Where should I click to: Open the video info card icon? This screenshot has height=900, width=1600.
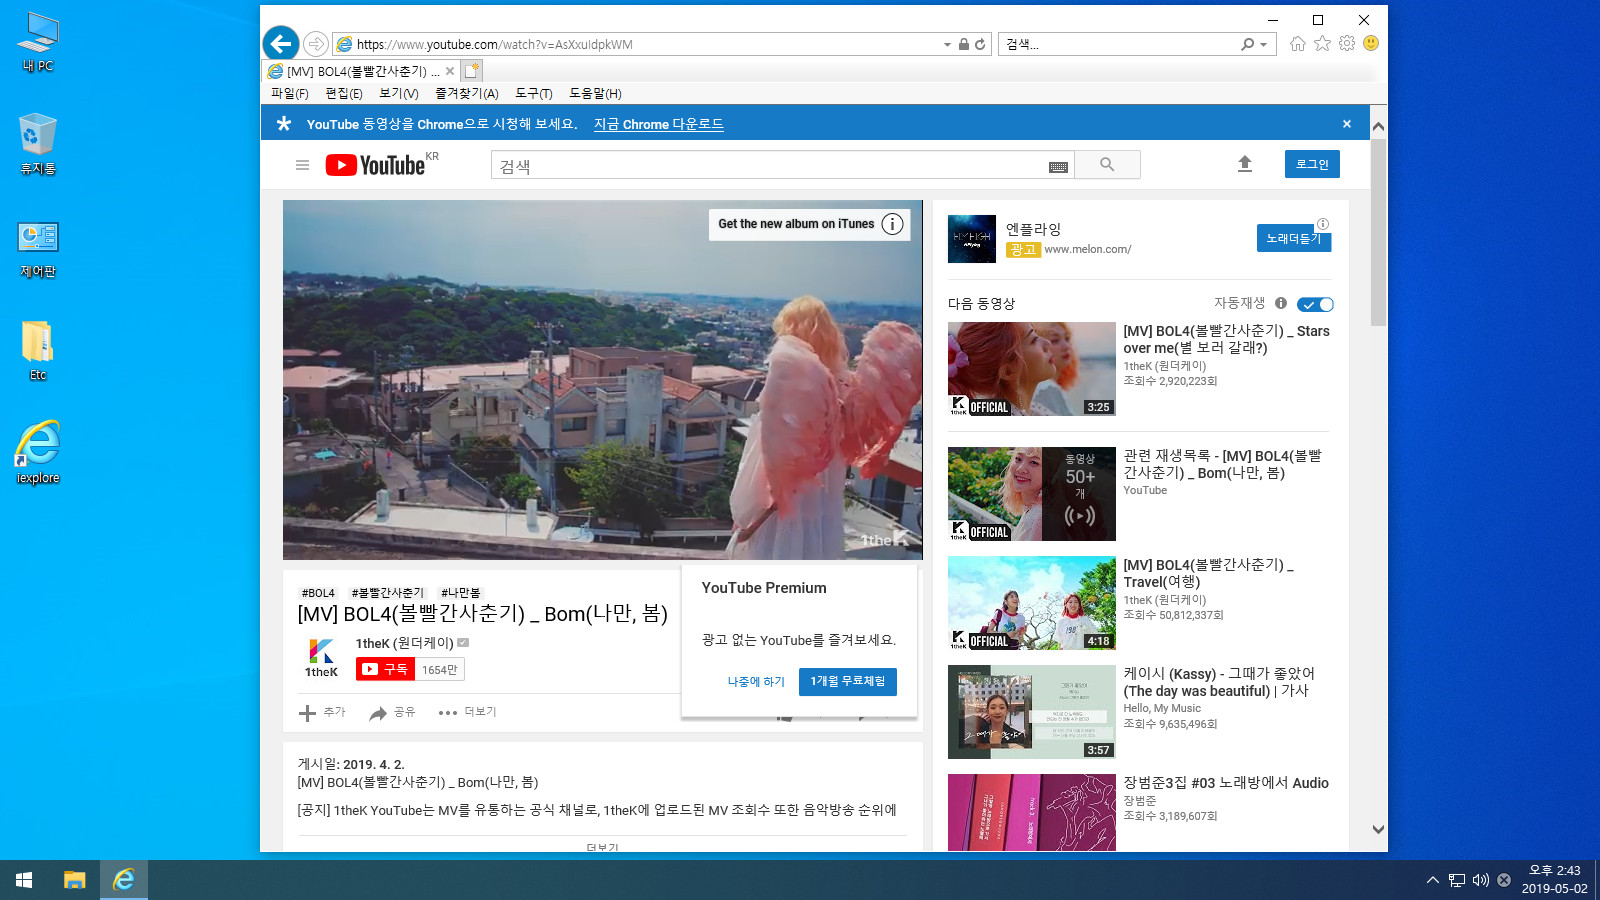coord(893,224)
